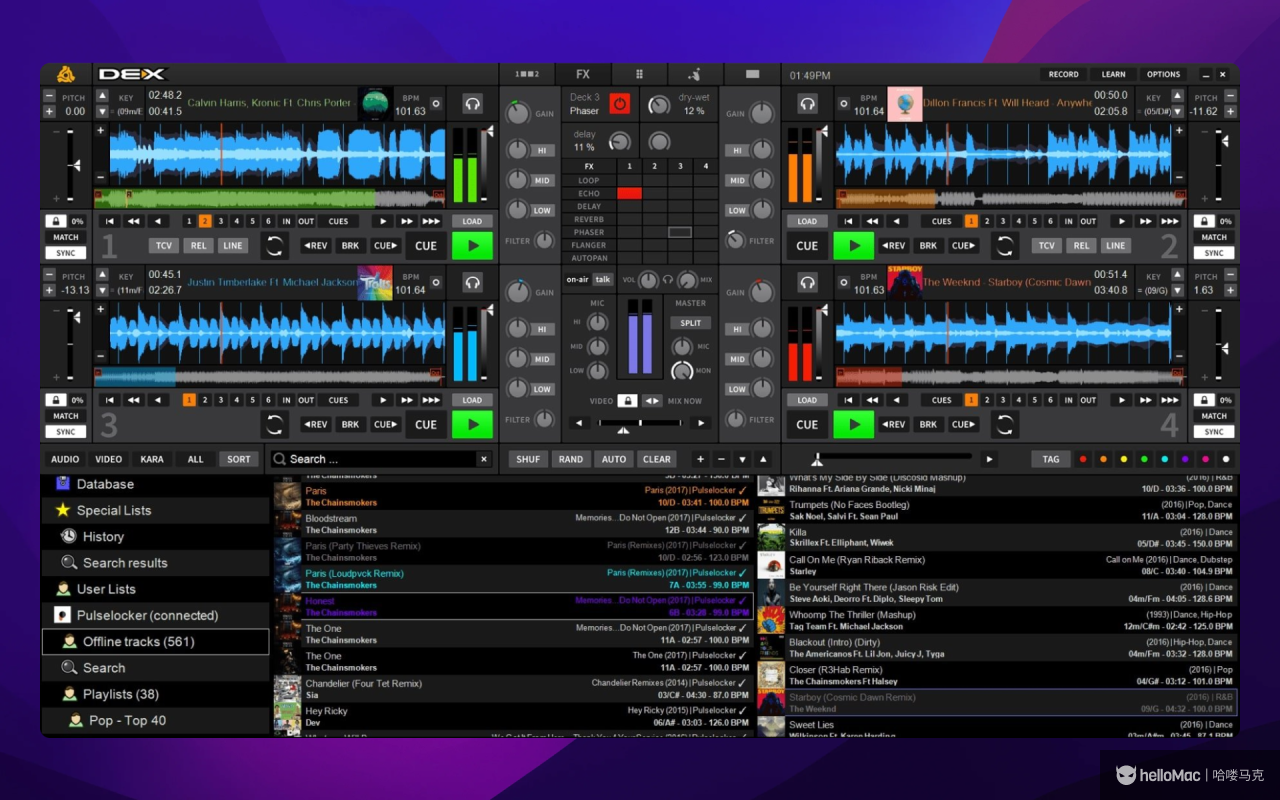Zoom in deck 1 waveform with plus
1280x800 pixels.
point(100,131)
